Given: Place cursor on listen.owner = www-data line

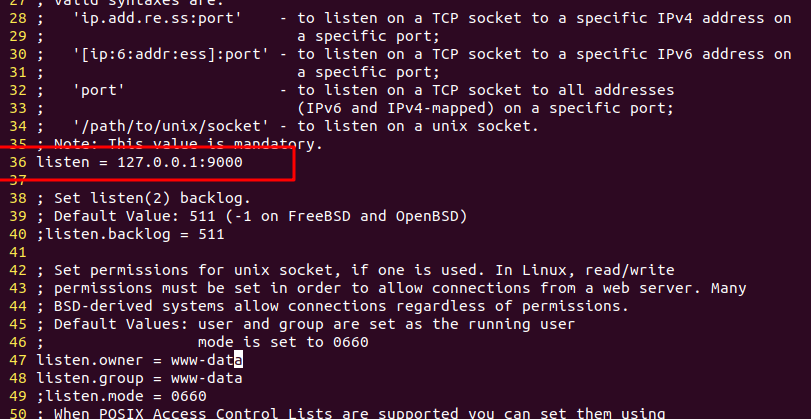Looking at the screenshot, I should (x=140, y=360).
